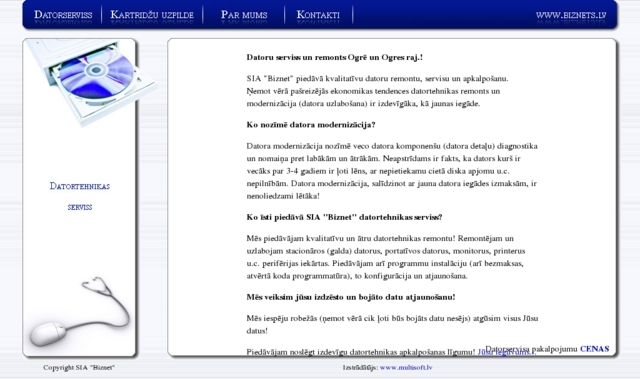This screenshot has width=640, height=379.
Task: Click the 'Copyright SIA Biznet' footer text
Action: click(x=79, y=367)
